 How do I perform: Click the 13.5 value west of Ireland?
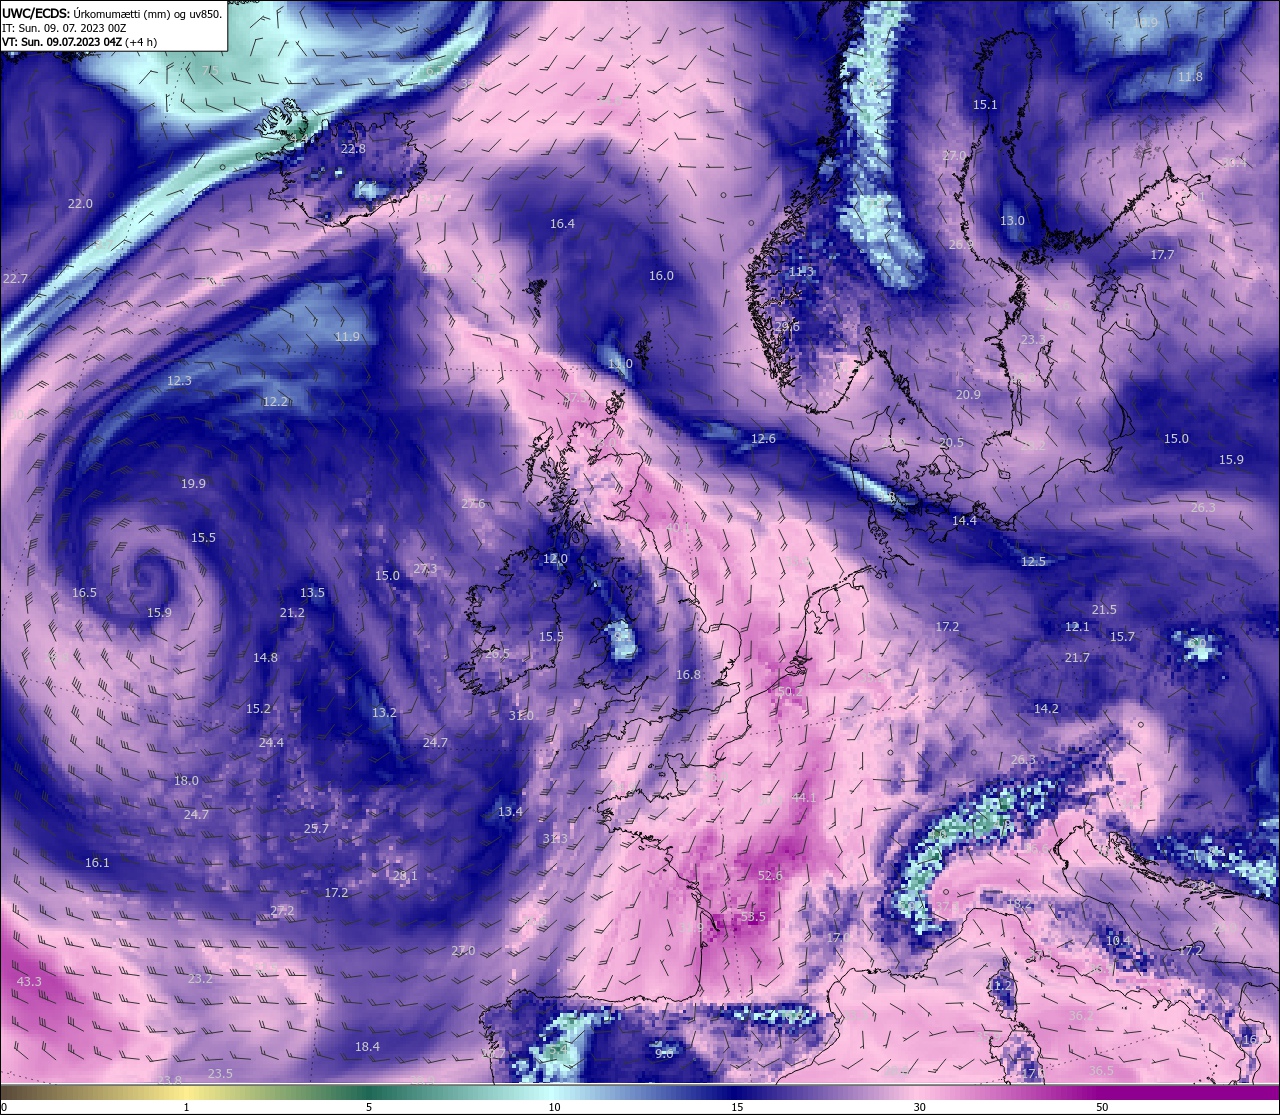click(x=312, y=592)
